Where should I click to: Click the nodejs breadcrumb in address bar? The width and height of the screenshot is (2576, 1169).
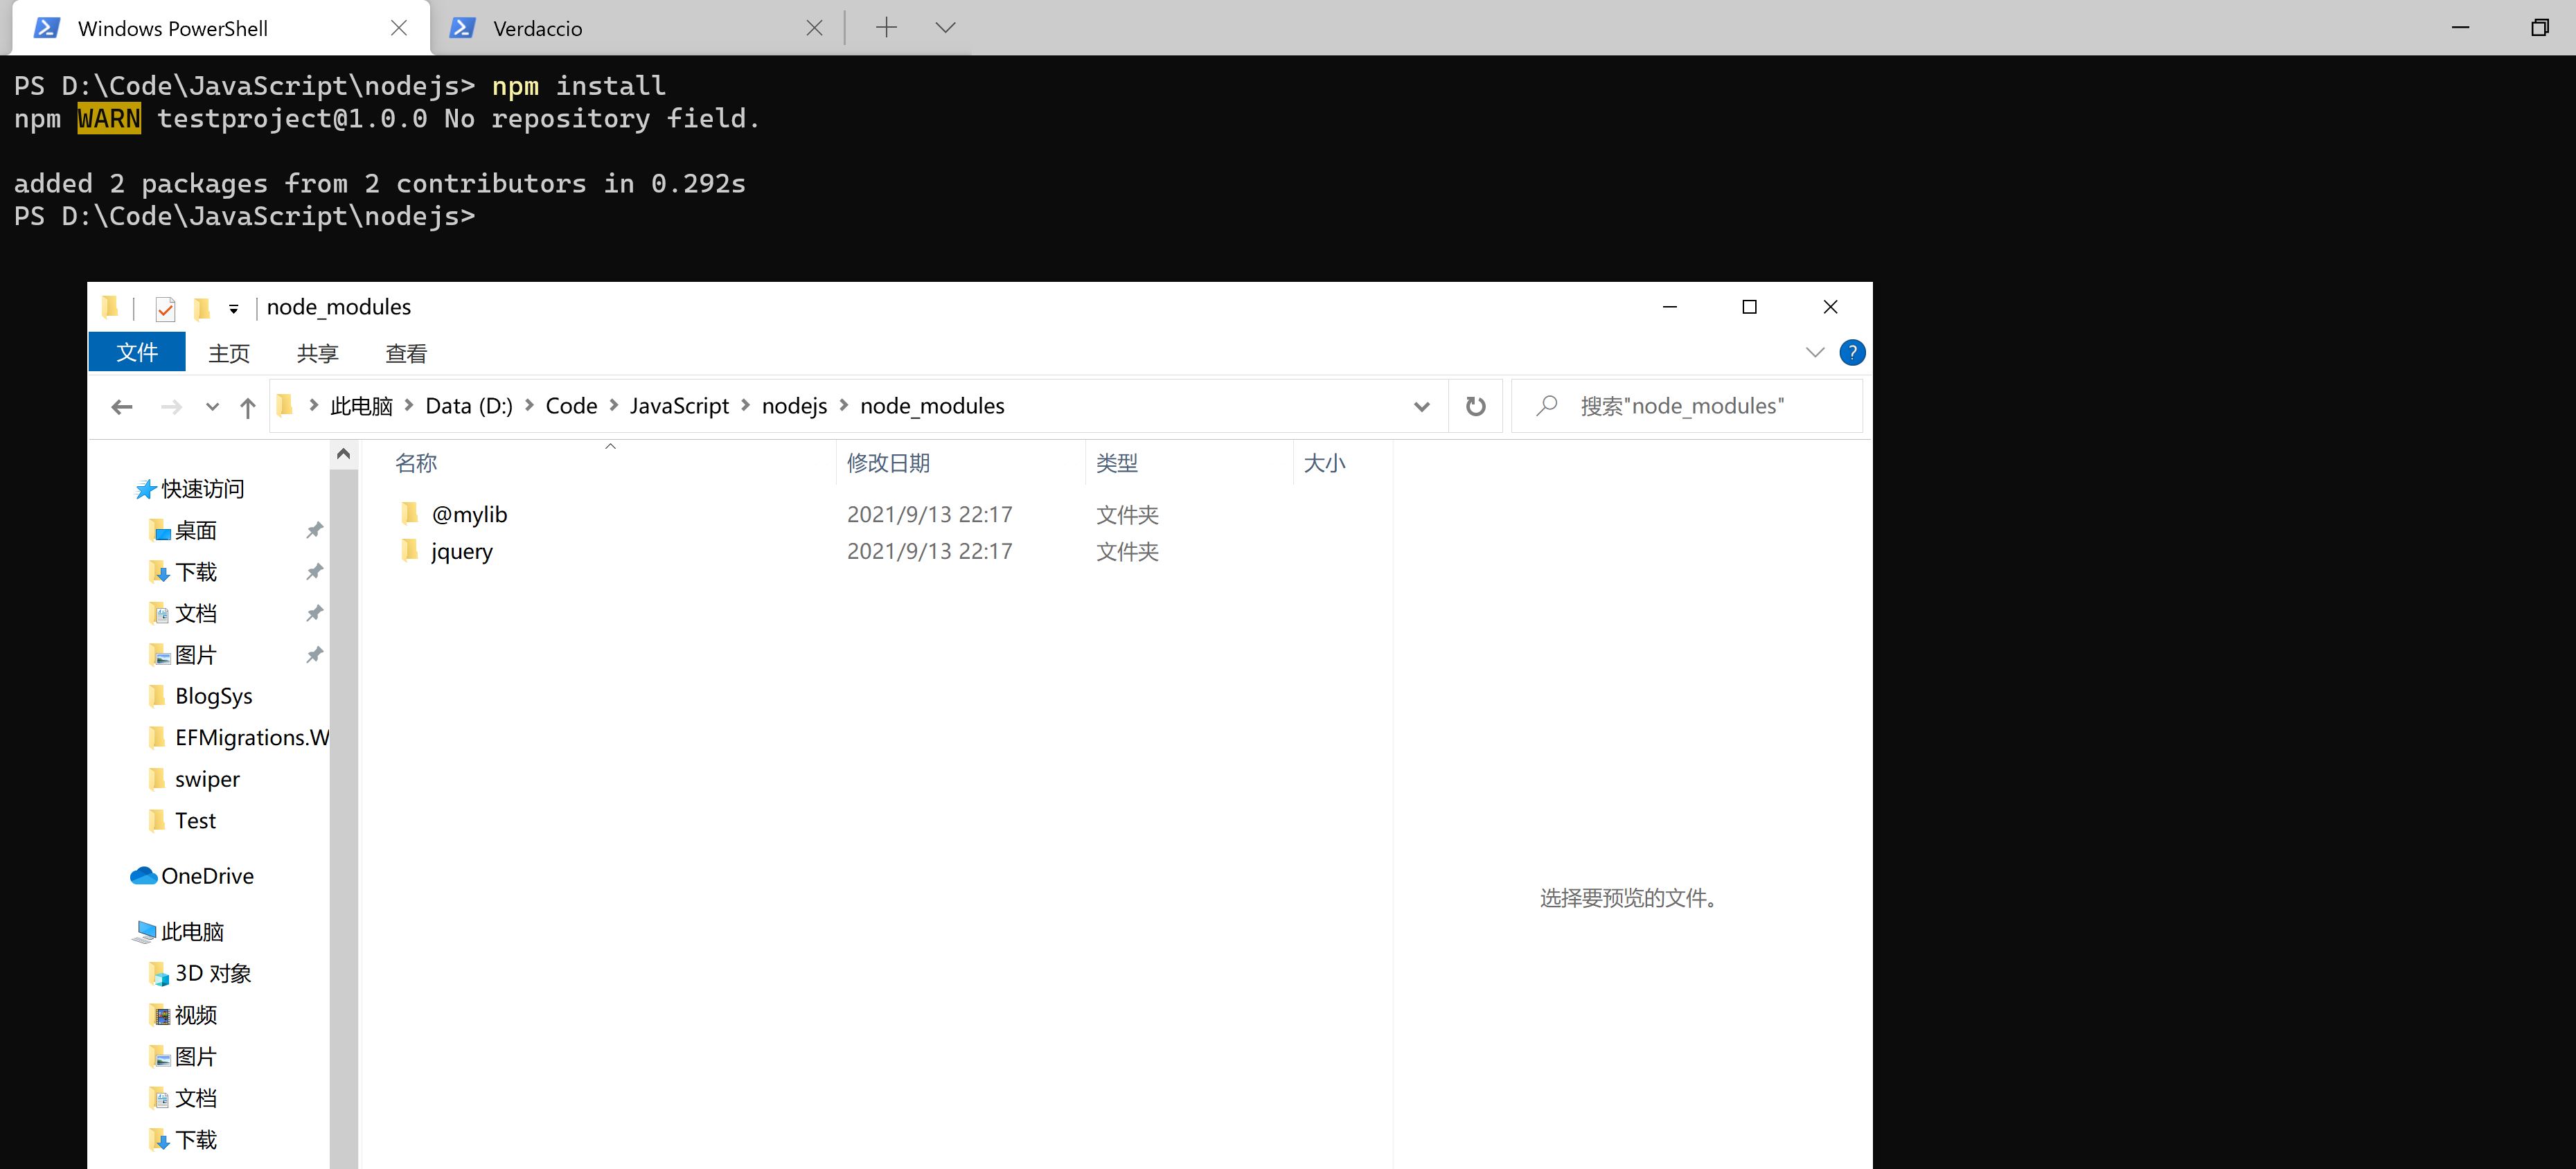[794, 406]
